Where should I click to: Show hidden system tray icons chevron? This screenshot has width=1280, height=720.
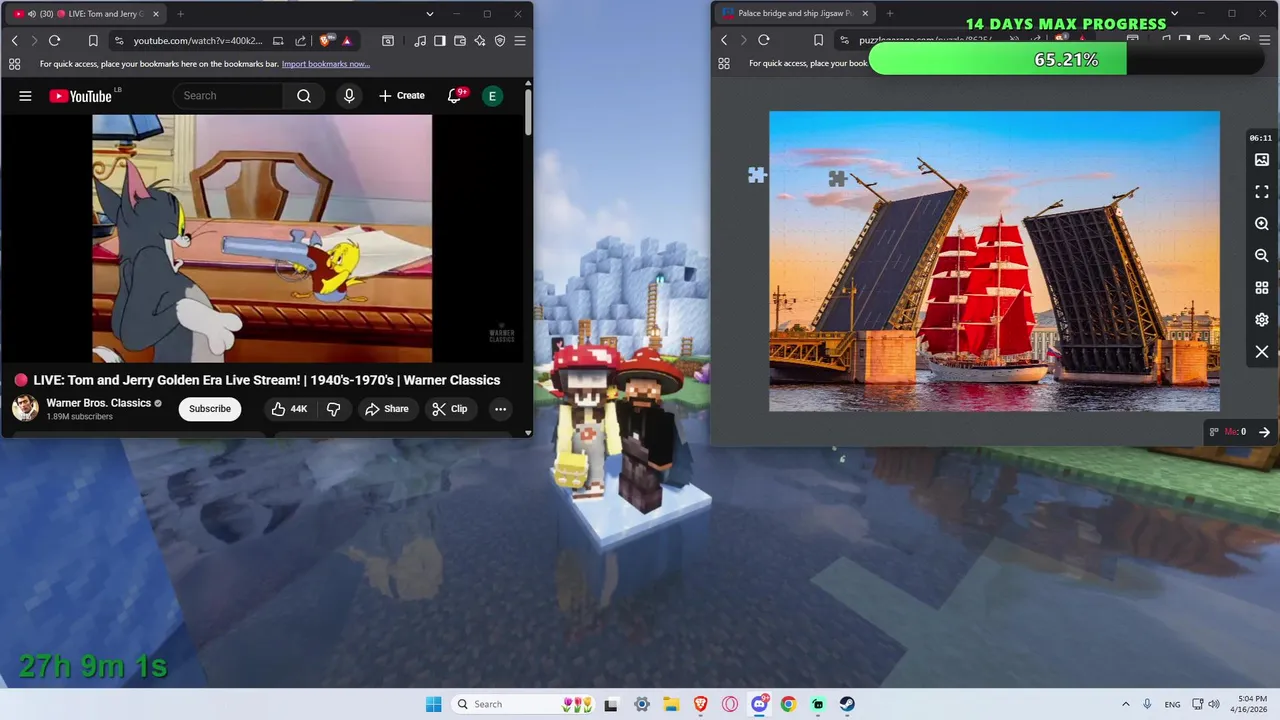tap(1126, 704)
